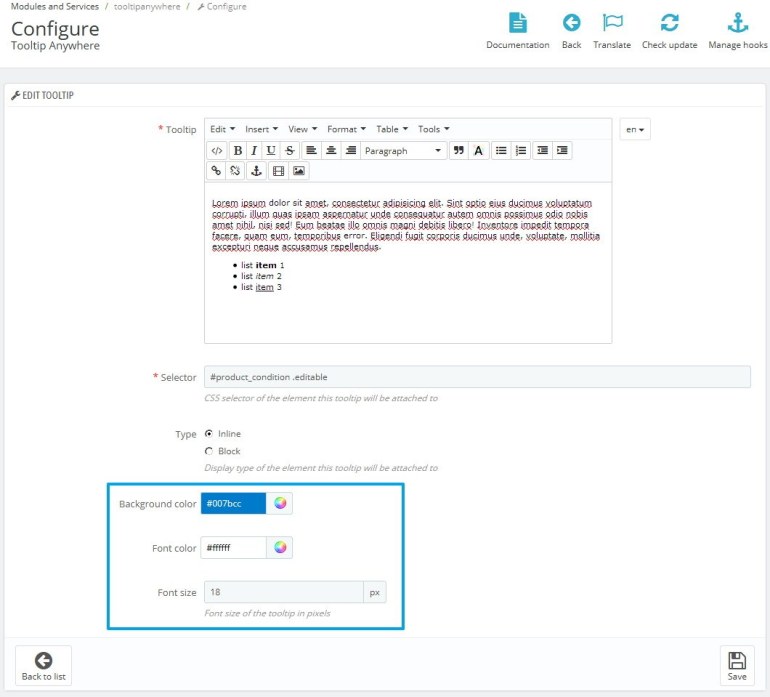Select Inline type radio button

pyautogui.click(x=209, y=434)
